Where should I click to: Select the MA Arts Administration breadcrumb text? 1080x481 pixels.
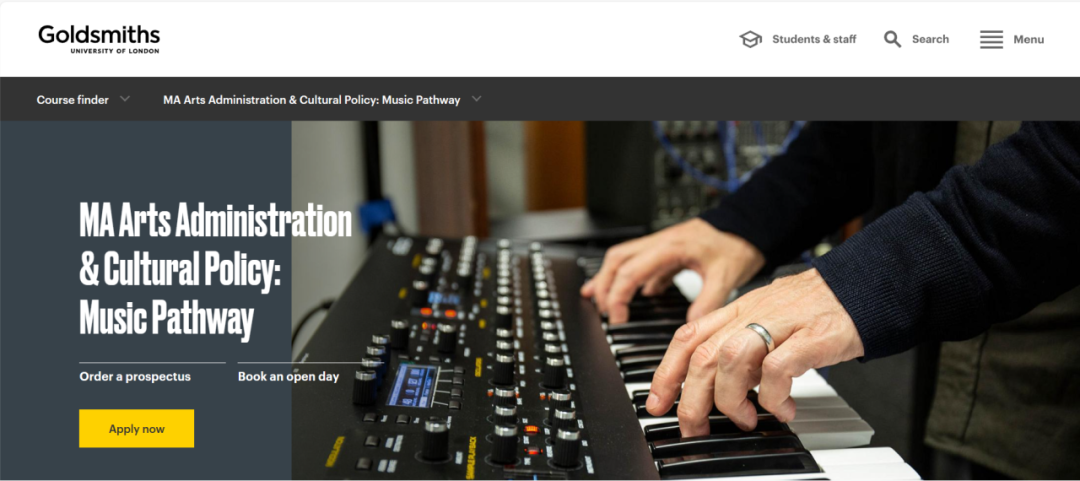311,100
